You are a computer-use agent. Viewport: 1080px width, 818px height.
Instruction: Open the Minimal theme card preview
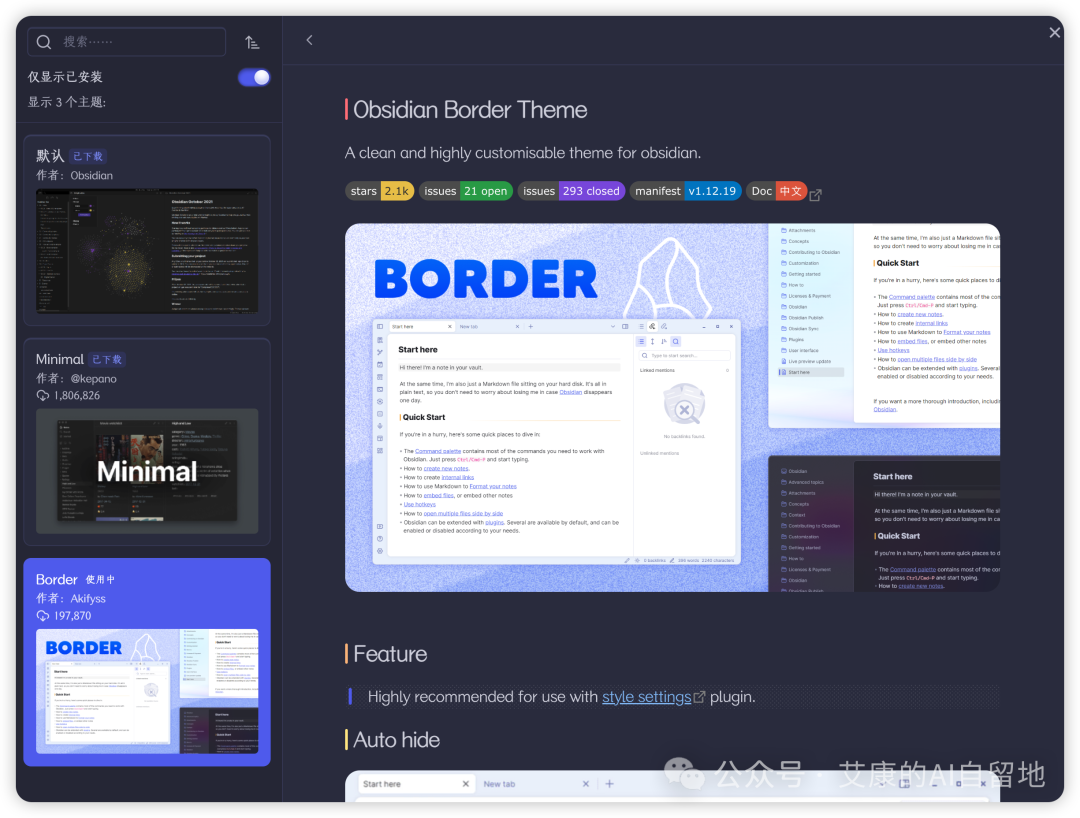147,471
